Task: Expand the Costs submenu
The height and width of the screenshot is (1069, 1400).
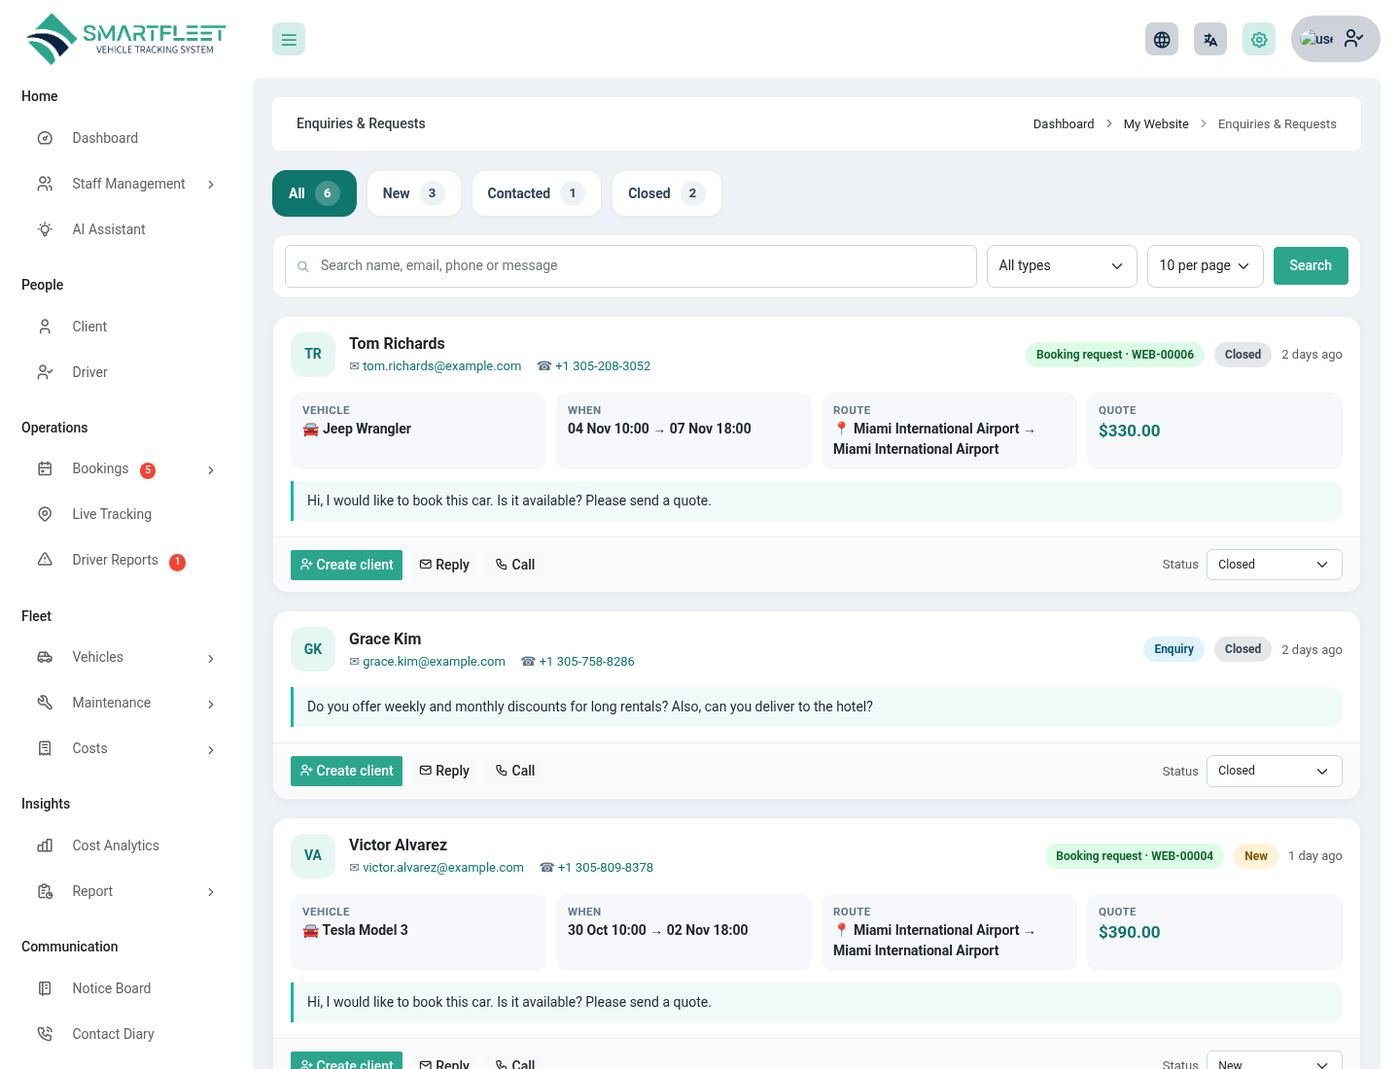Action: [x=210, y=749]
